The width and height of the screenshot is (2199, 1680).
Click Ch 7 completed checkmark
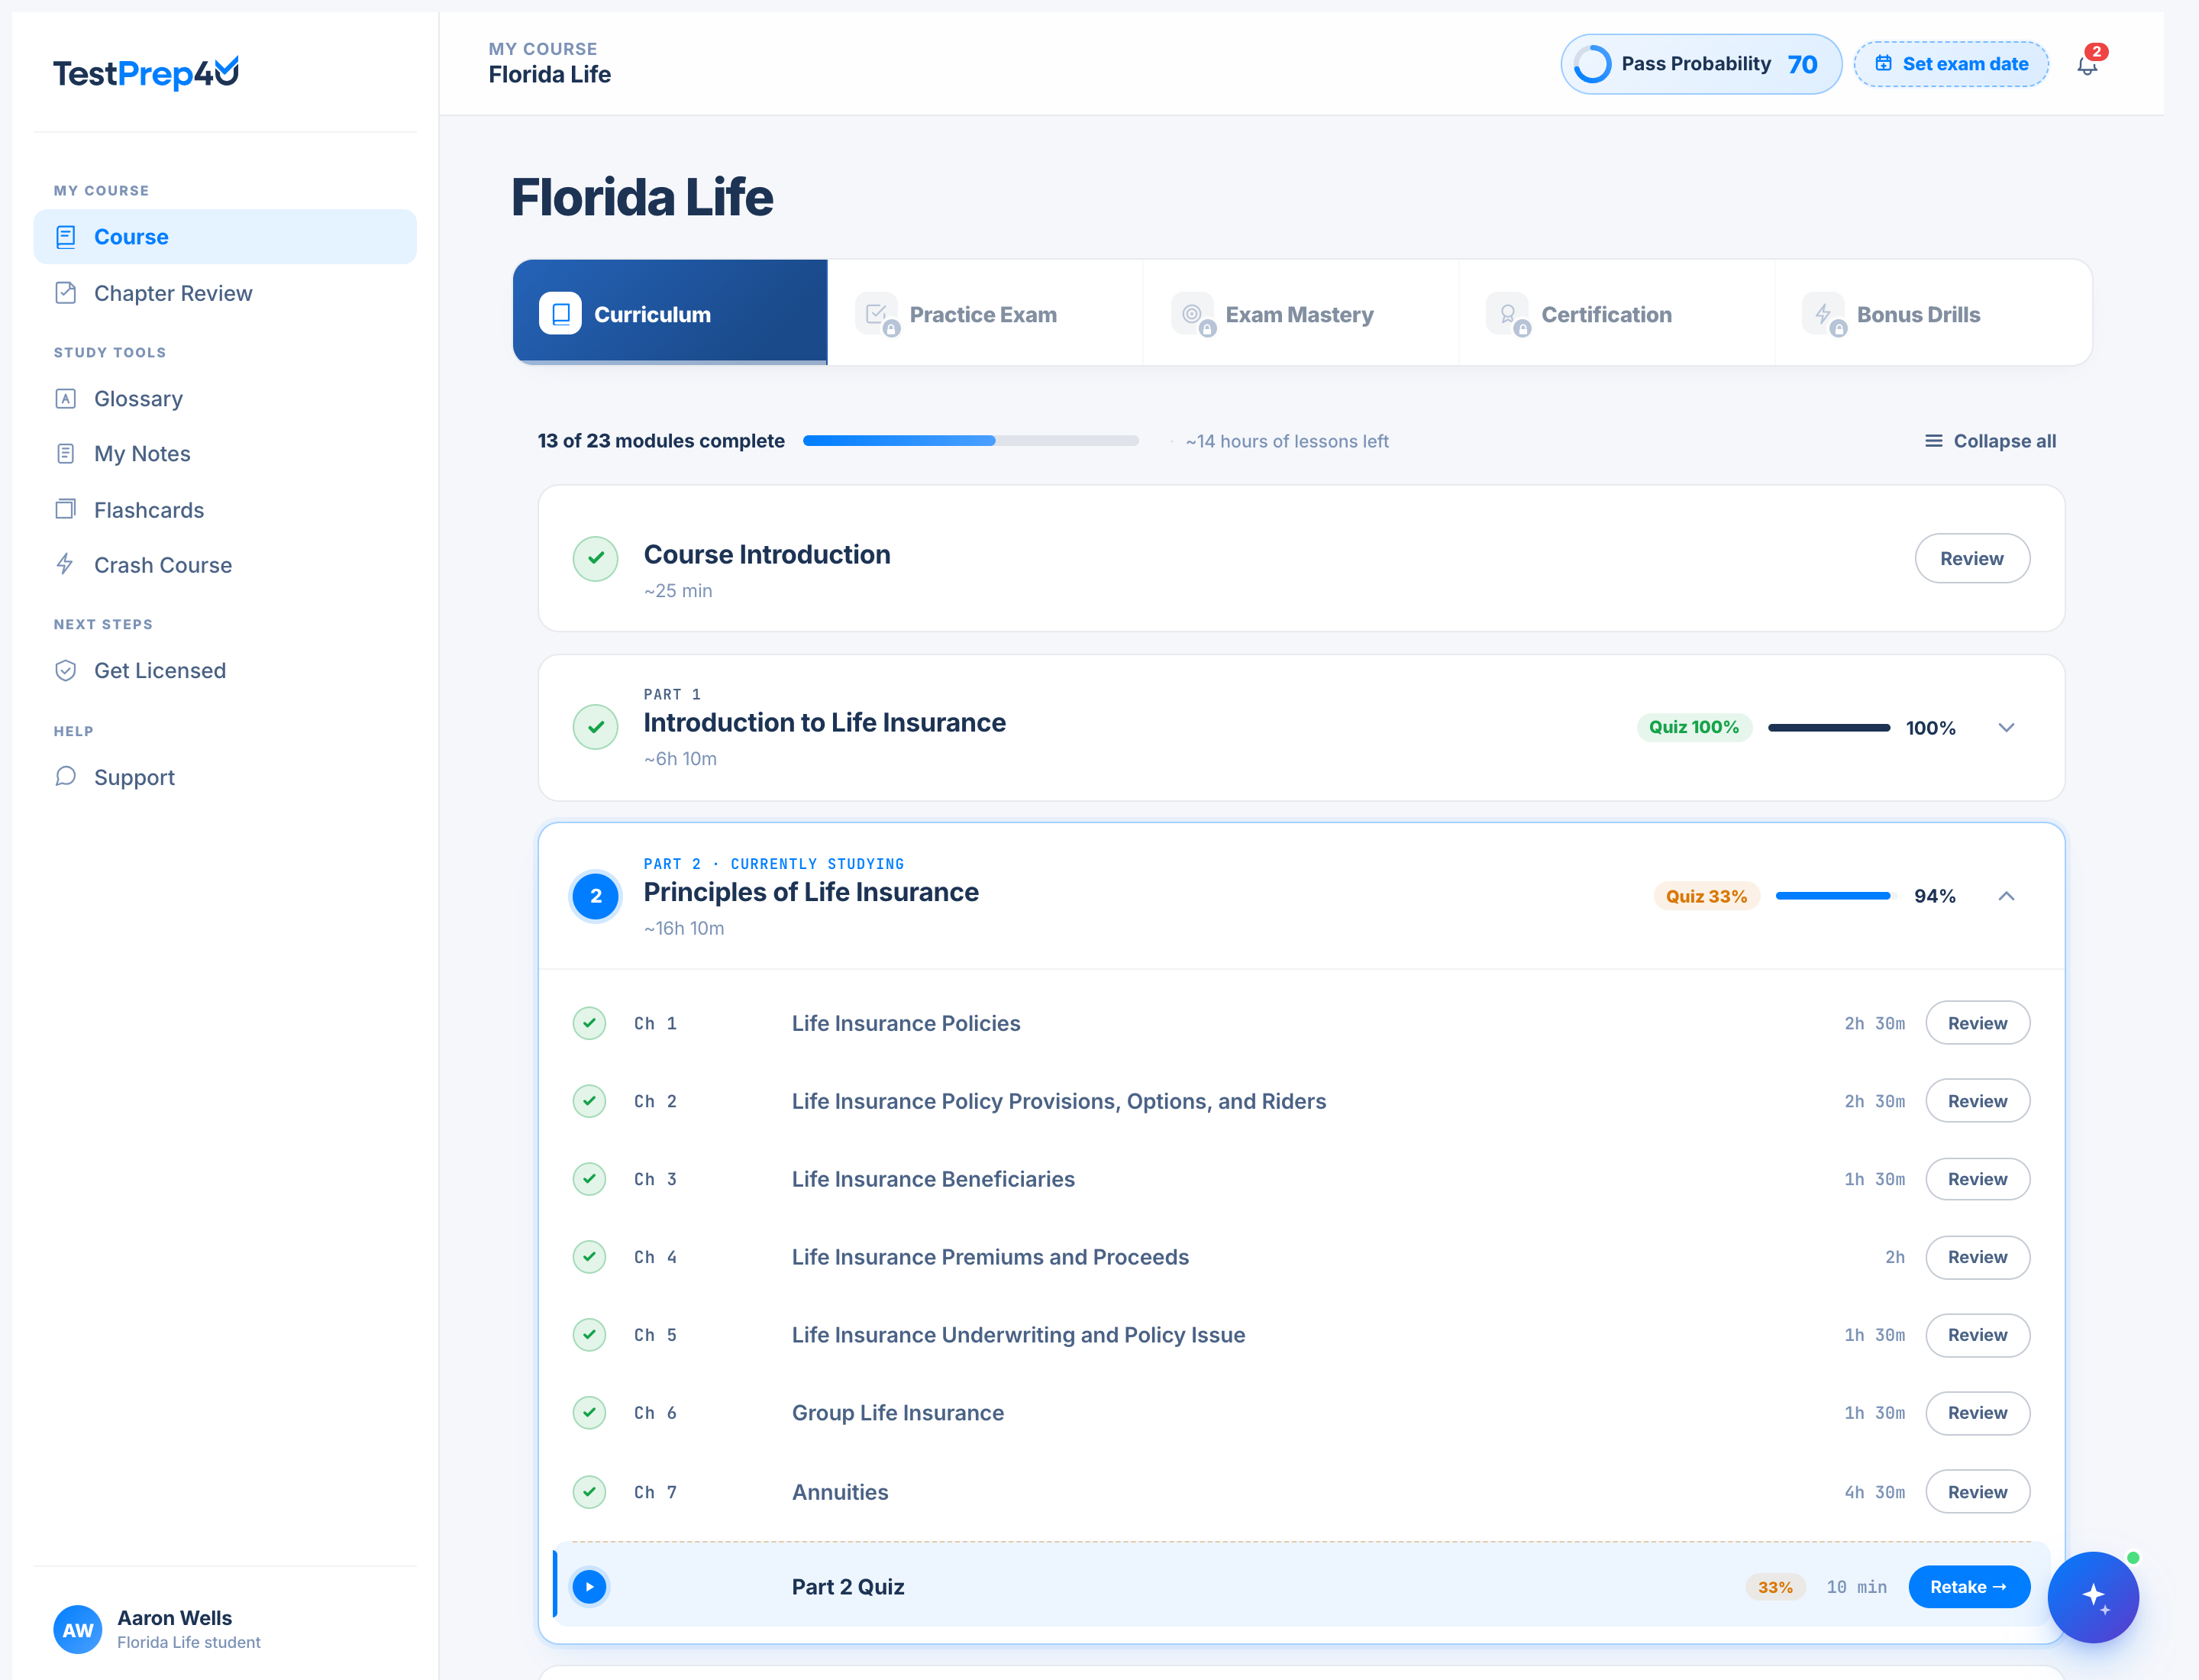click(589, 1492)
